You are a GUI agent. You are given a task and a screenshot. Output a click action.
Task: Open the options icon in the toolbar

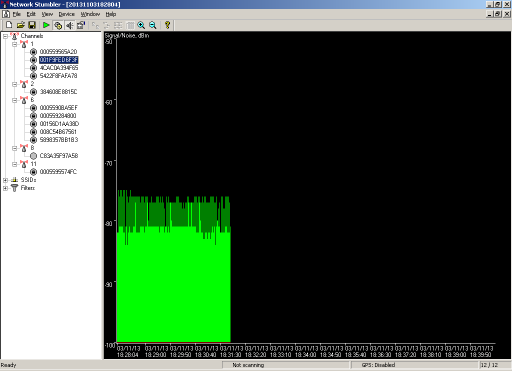pyautogui.click(x=81, y=25)
